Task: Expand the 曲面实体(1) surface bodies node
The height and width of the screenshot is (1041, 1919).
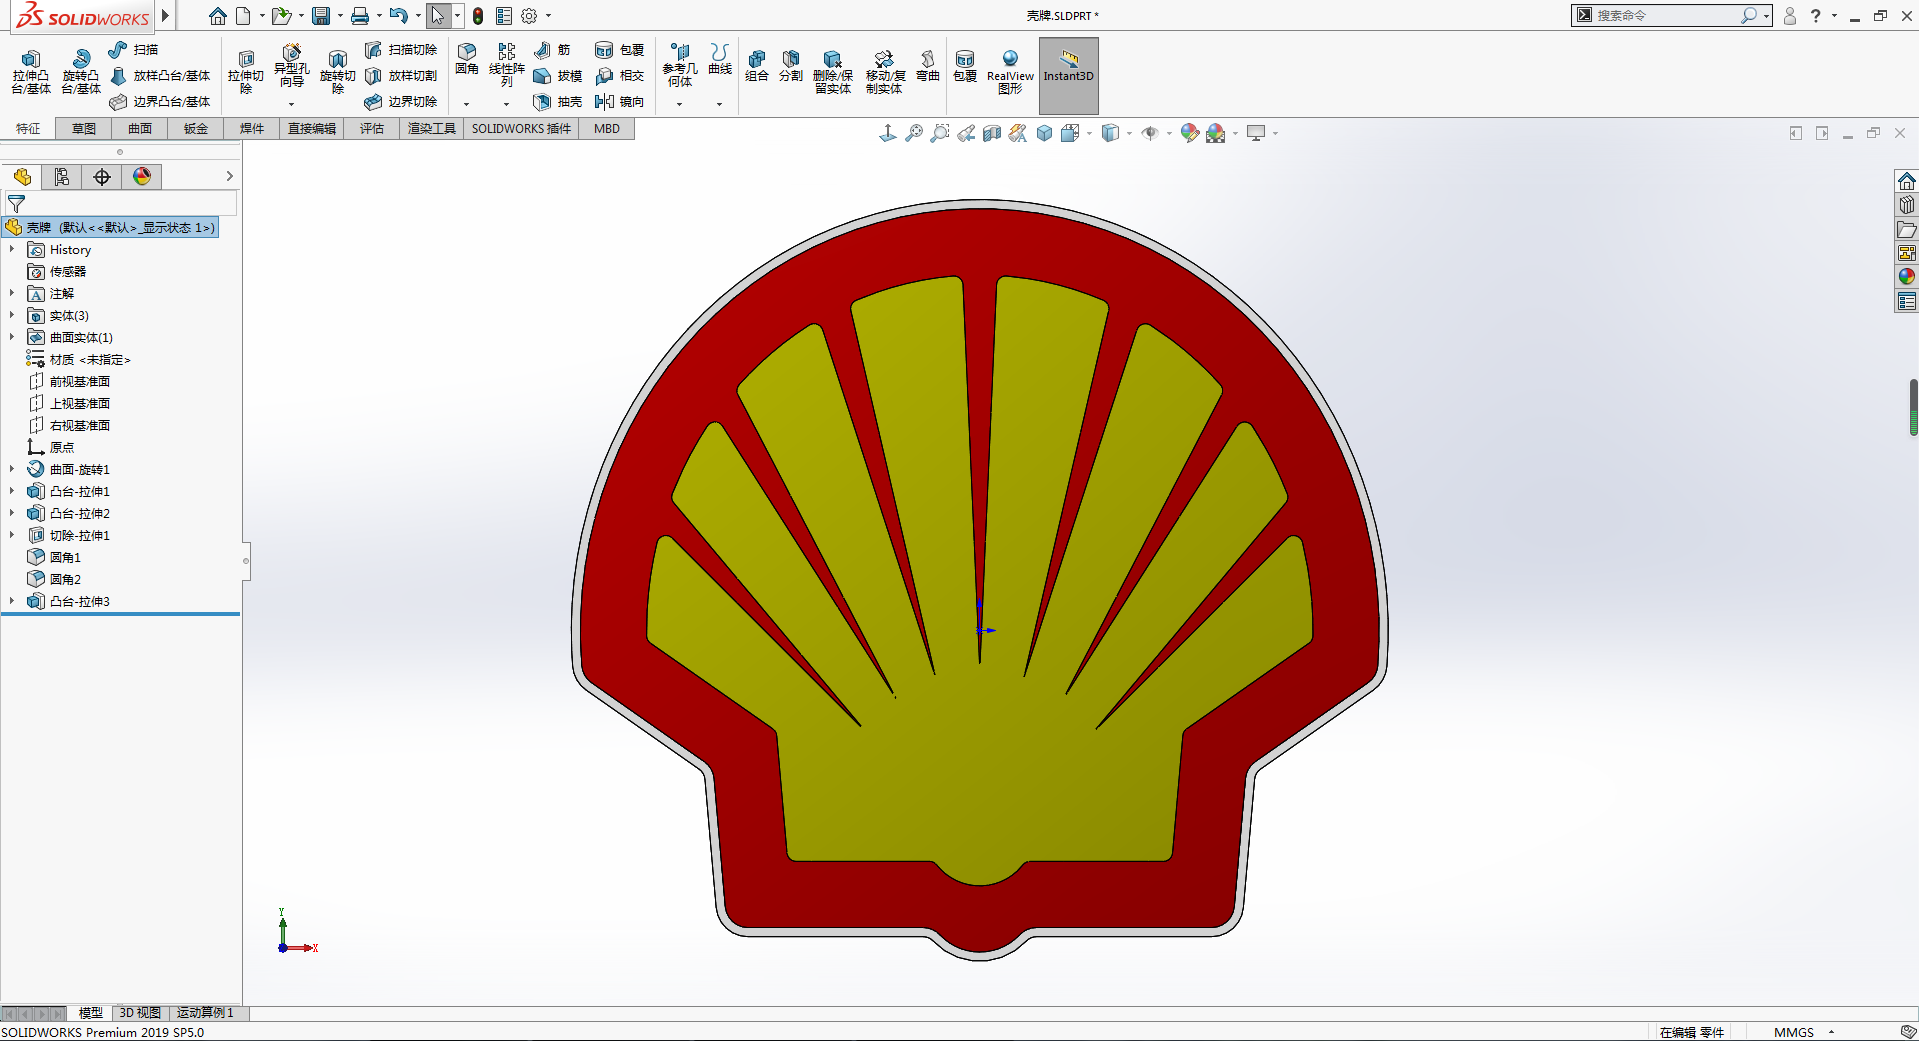Action: (12, 337)
